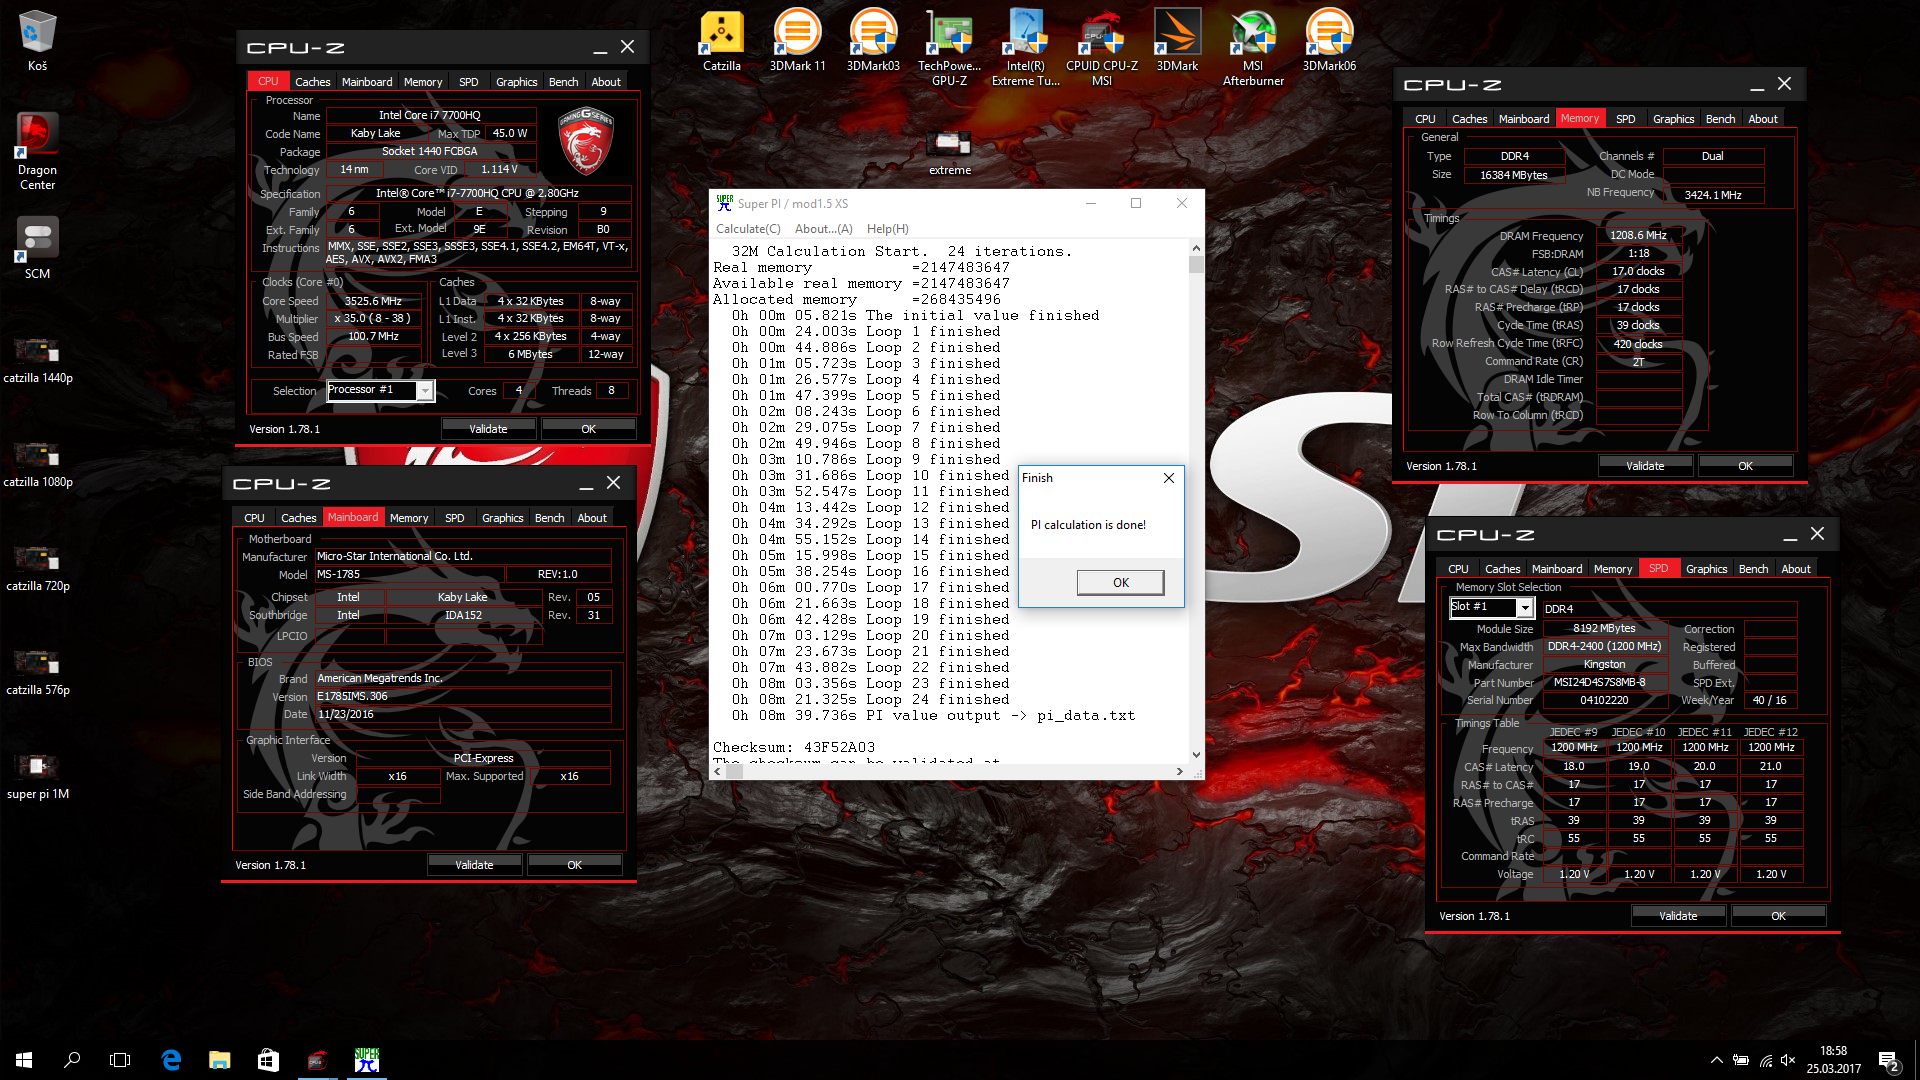Click the Checksum: 43F52A03 line
Screen dimensions: 1920x1080
pos(794,747)
